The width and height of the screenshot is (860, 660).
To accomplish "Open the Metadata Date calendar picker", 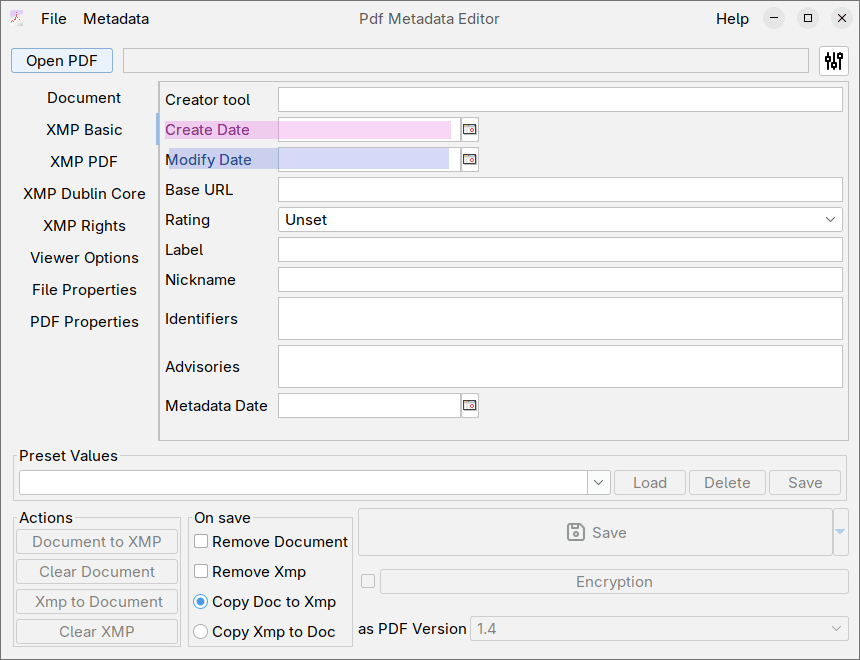I will (x=469, y=405).
